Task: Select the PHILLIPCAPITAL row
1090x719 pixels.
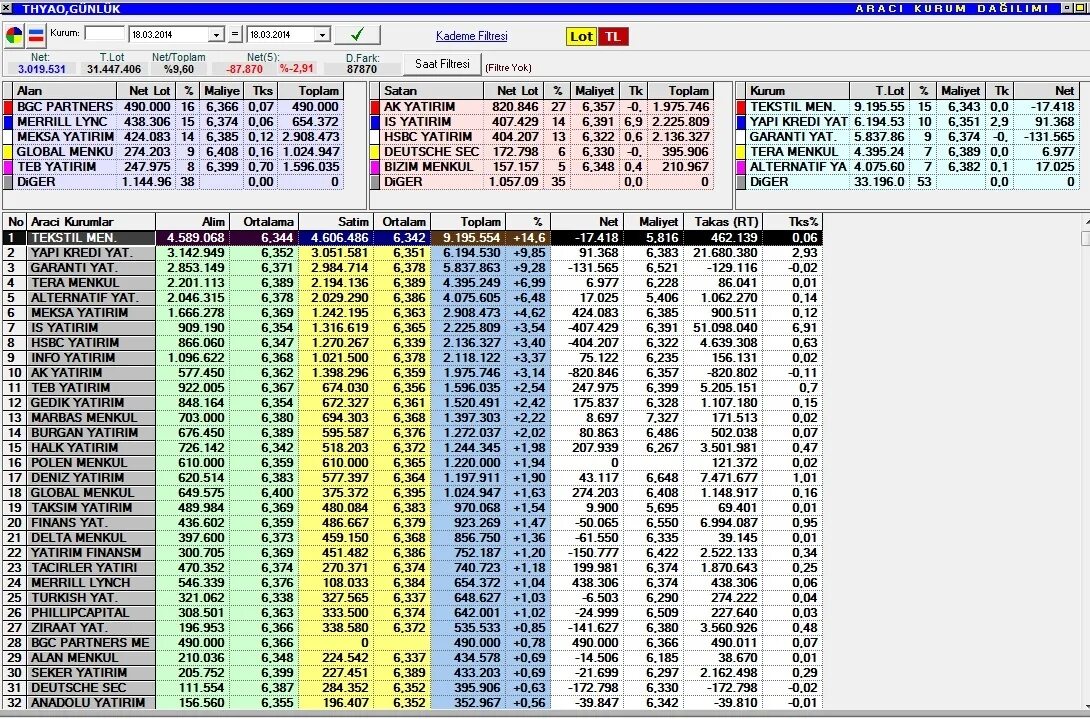Action: 412,613
